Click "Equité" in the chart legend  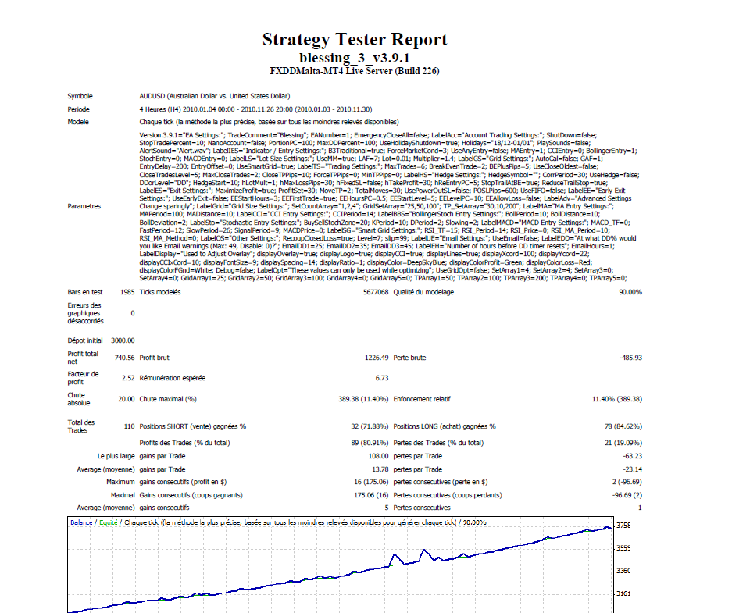pos(108,523)
